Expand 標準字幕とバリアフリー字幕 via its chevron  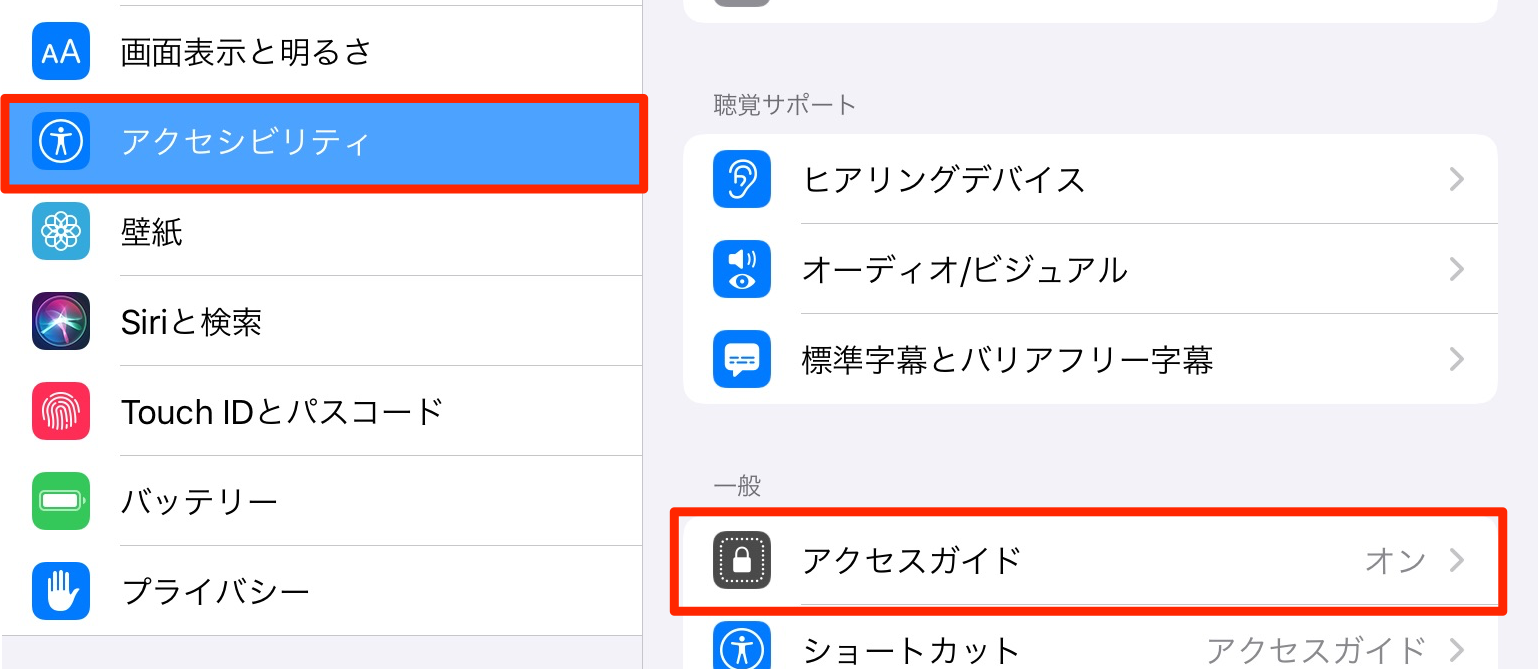(1457, 359)
